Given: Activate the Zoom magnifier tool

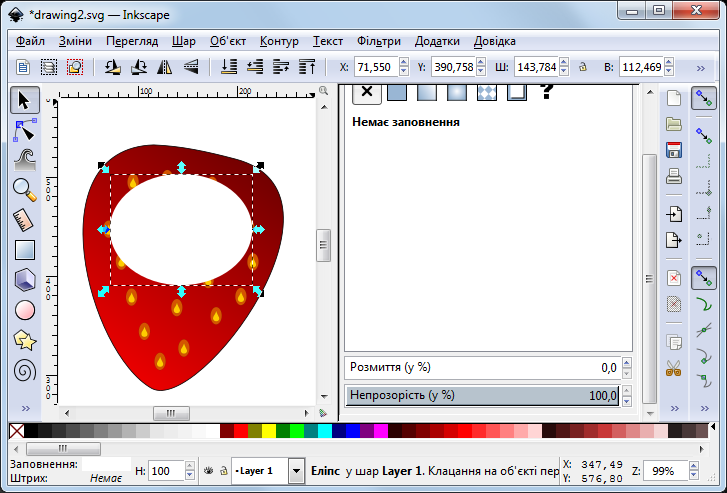Looking at the screenshot, I should point(25,188).
